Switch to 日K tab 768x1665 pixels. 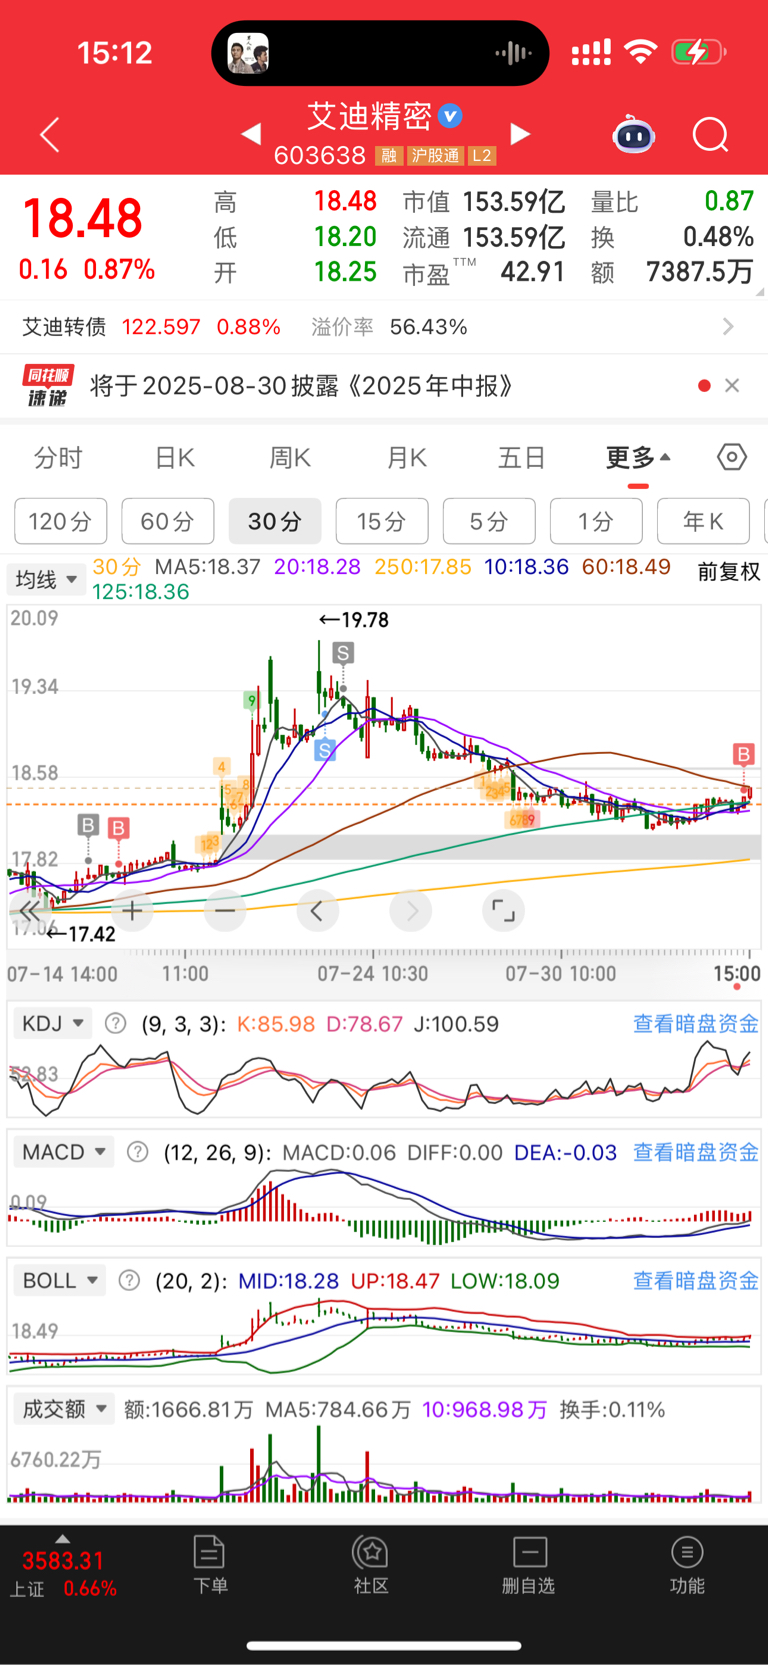click(175, 457)
